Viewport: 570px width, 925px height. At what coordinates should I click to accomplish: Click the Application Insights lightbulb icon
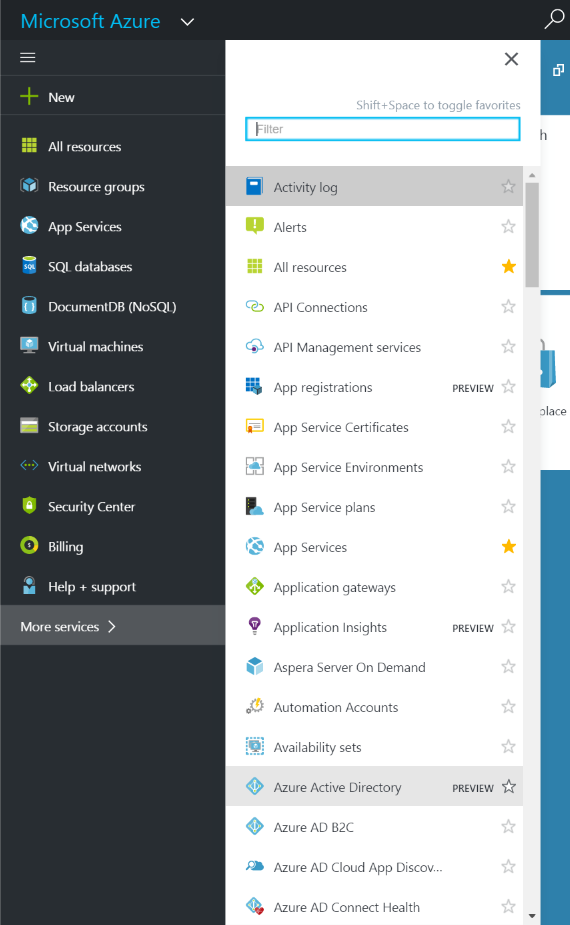(254, 626)
